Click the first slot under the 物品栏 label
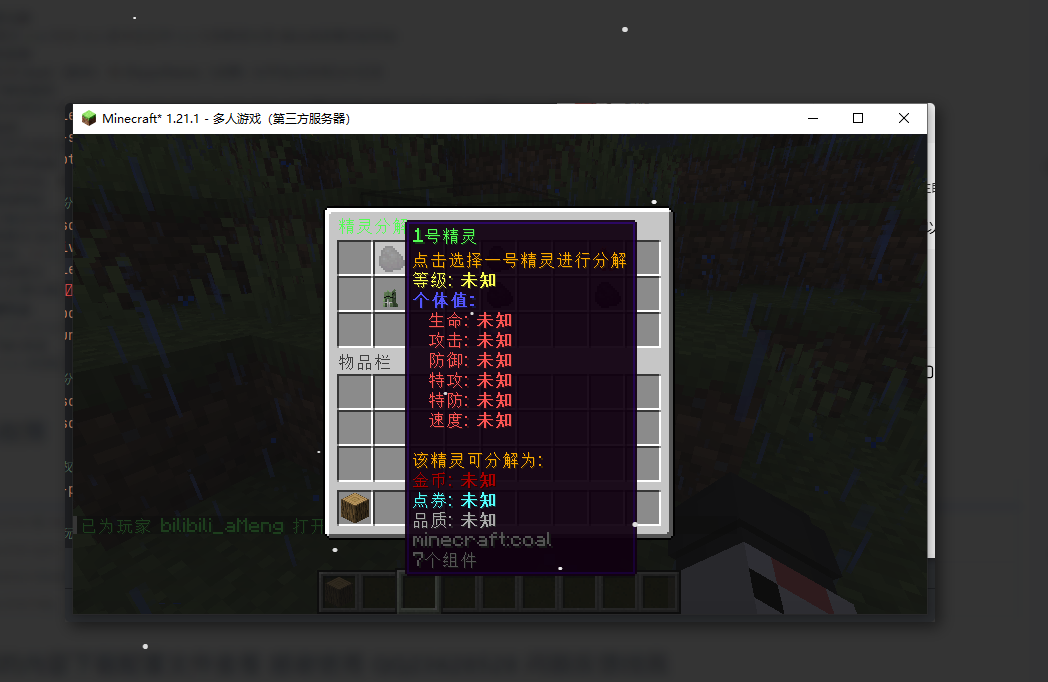This screenshot has height=682, width=1048. [x=355, y=392]
